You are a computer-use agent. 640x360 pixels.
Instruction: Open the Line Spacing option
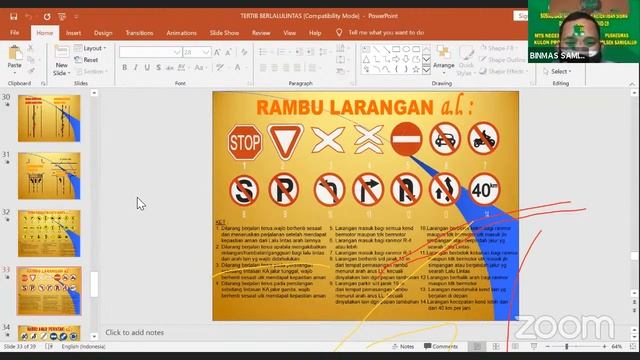click(324, 52)
